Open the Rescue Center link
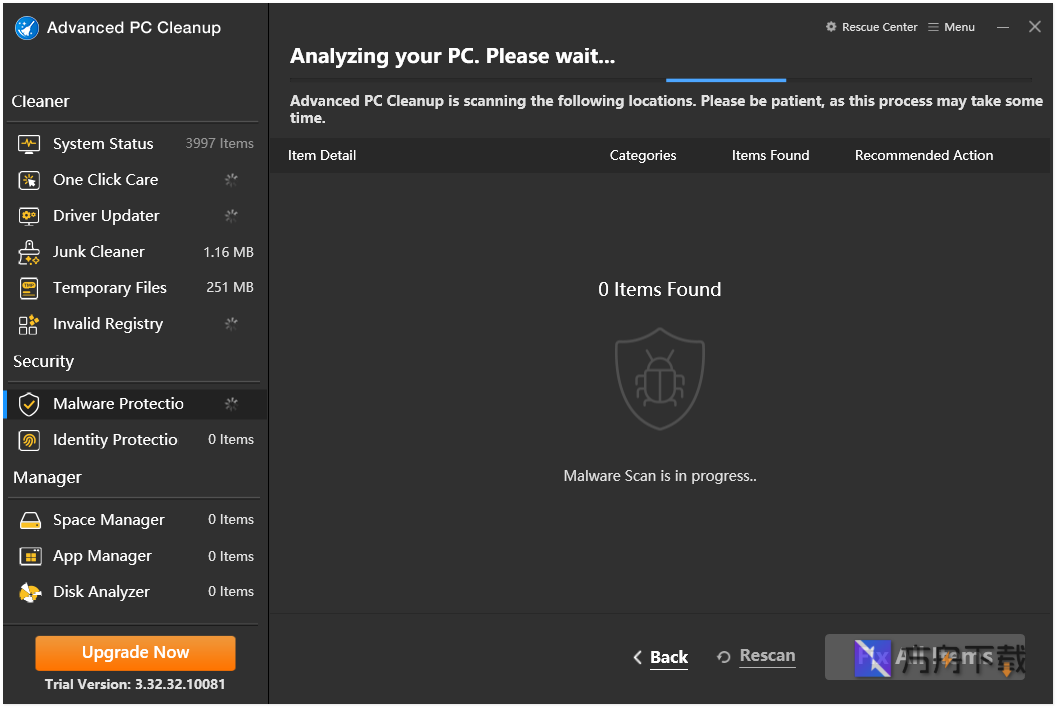Screen dimensions: 1057x708 [x=879, y=27]
